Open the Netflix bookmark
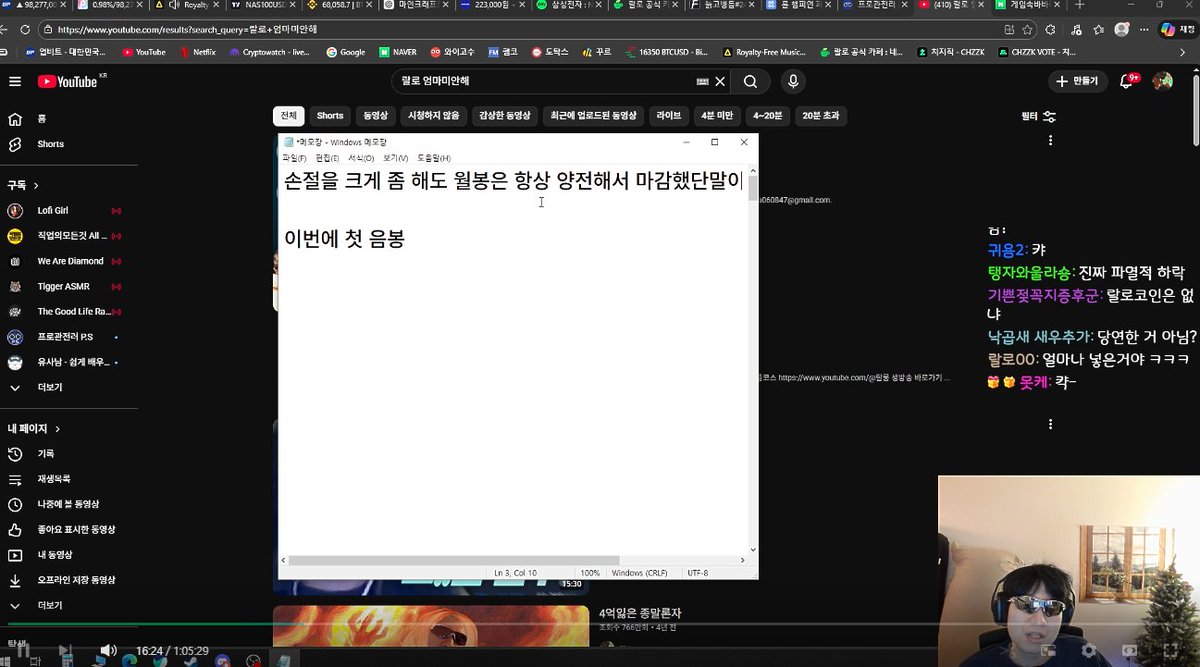Screen dimensions: 1200x667 tap(197, 52)
